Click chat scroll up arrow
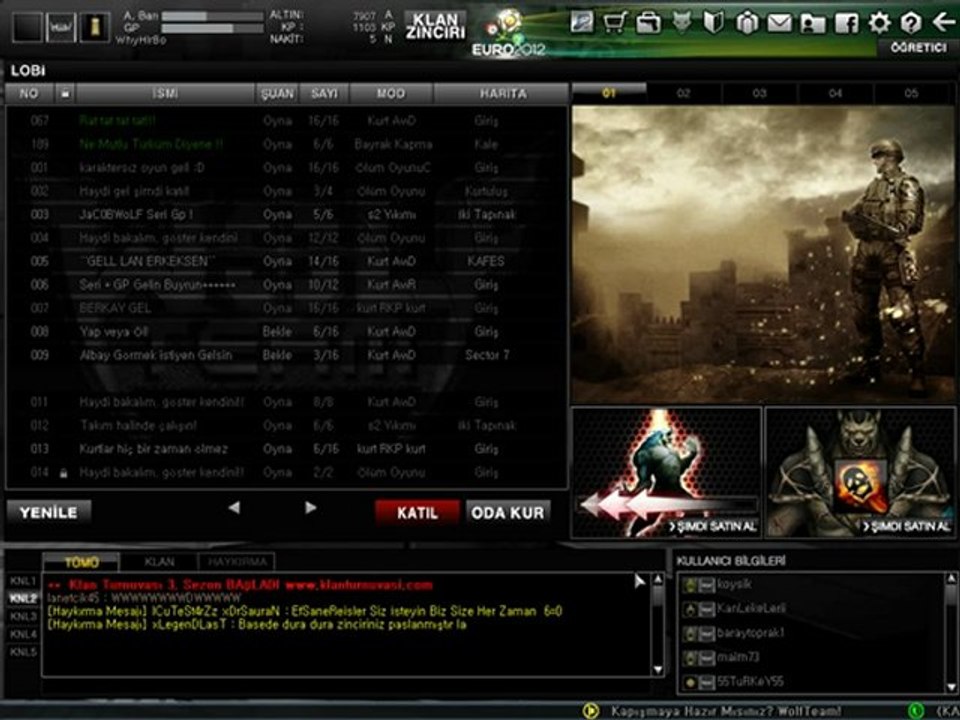 pos(658,579)
